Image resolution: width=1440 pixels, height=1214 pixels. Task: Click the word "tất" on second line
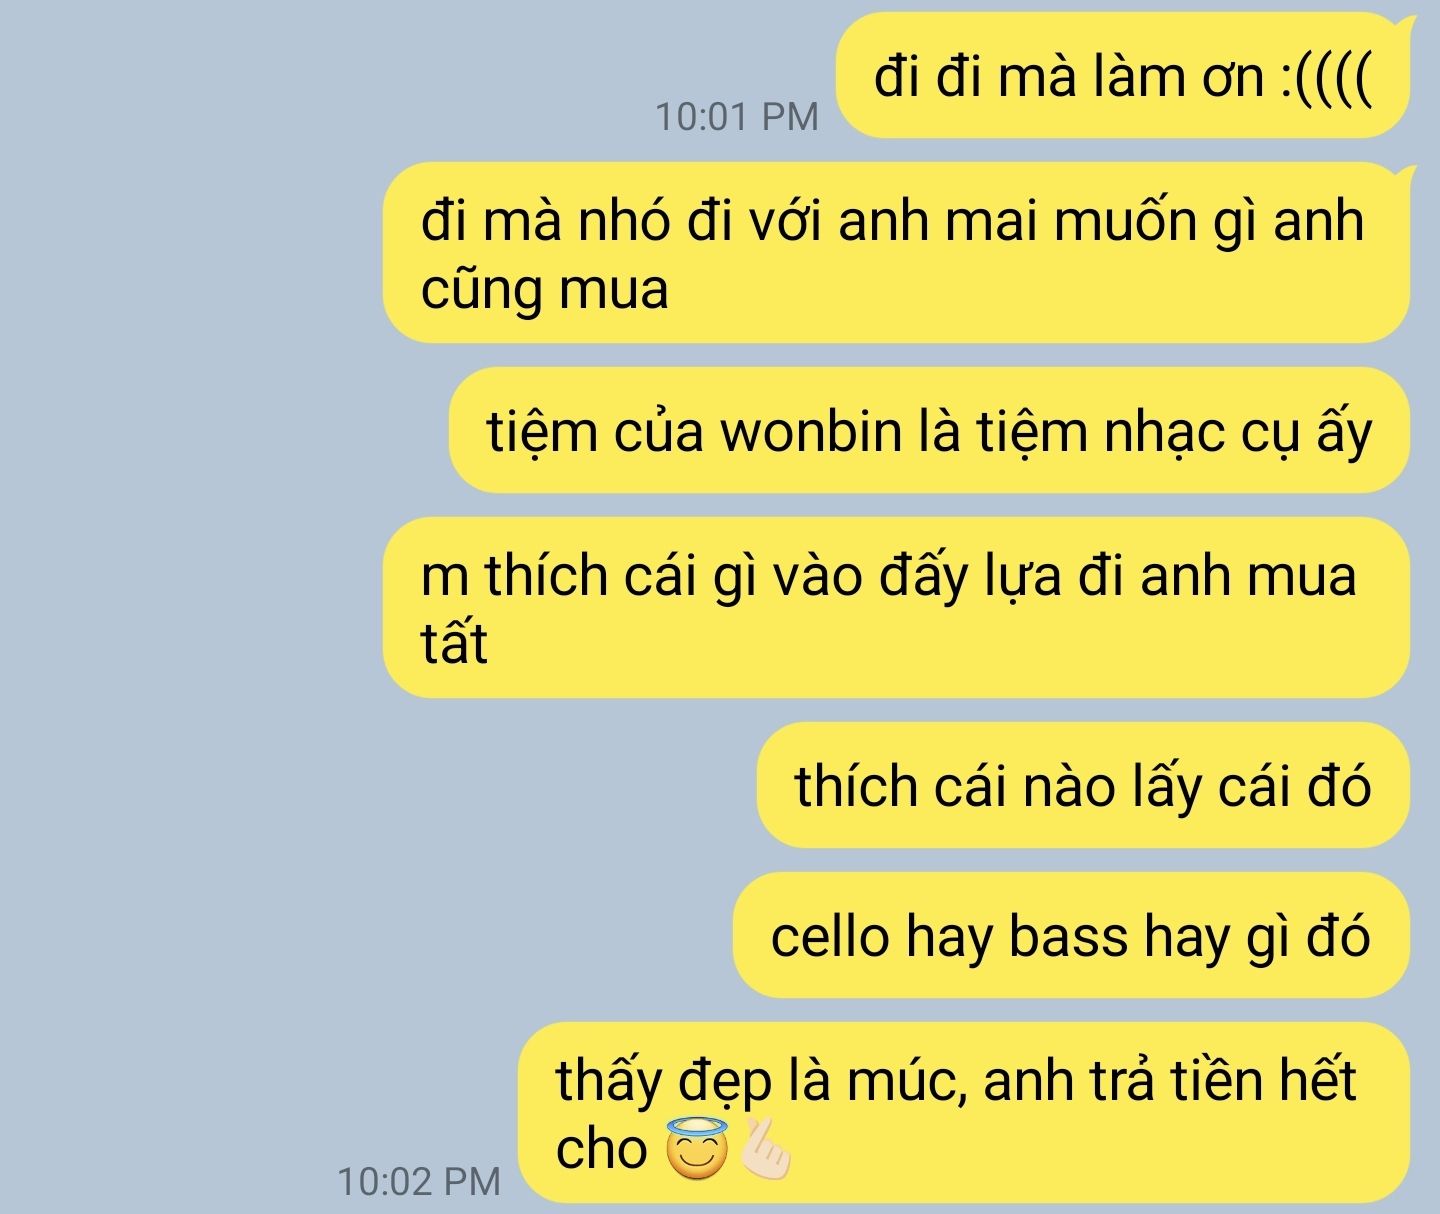point(454,643)
